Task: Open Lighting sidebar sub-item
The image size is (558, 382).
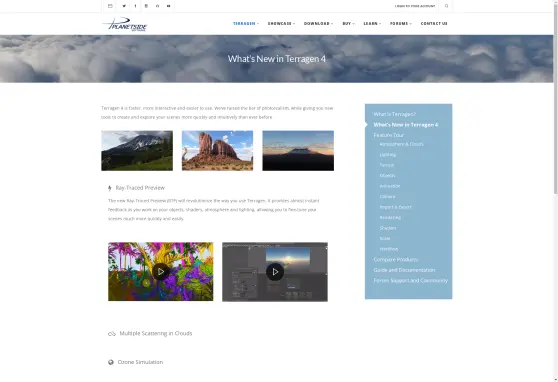Action: [x=388, y=155]
